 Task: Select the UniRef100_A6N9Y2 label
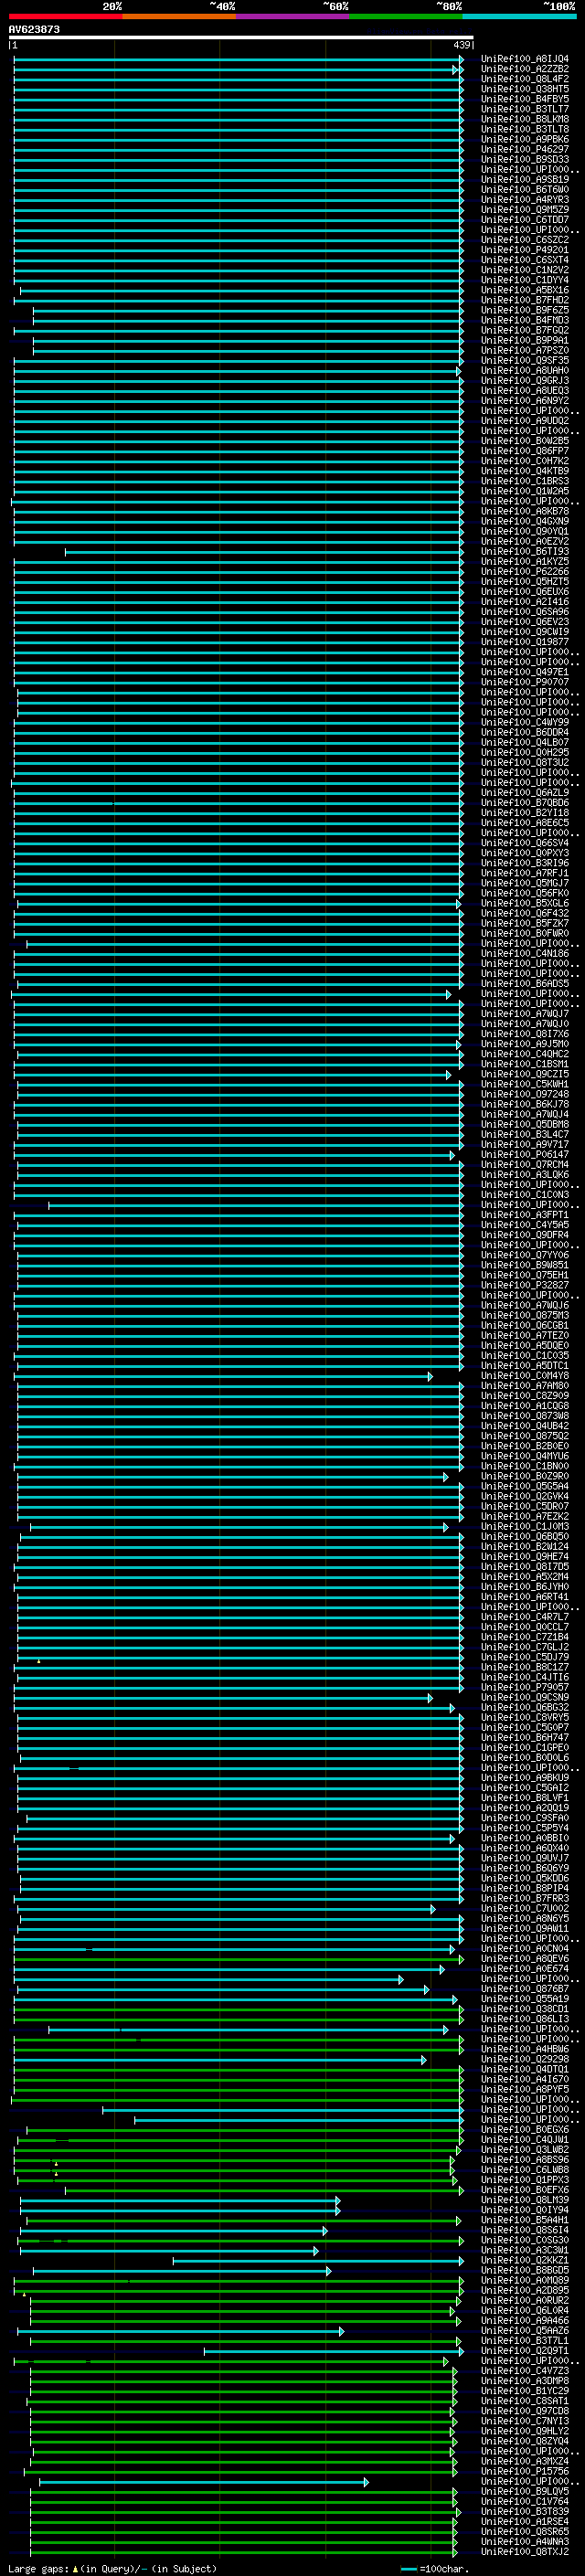coord(524,400)
